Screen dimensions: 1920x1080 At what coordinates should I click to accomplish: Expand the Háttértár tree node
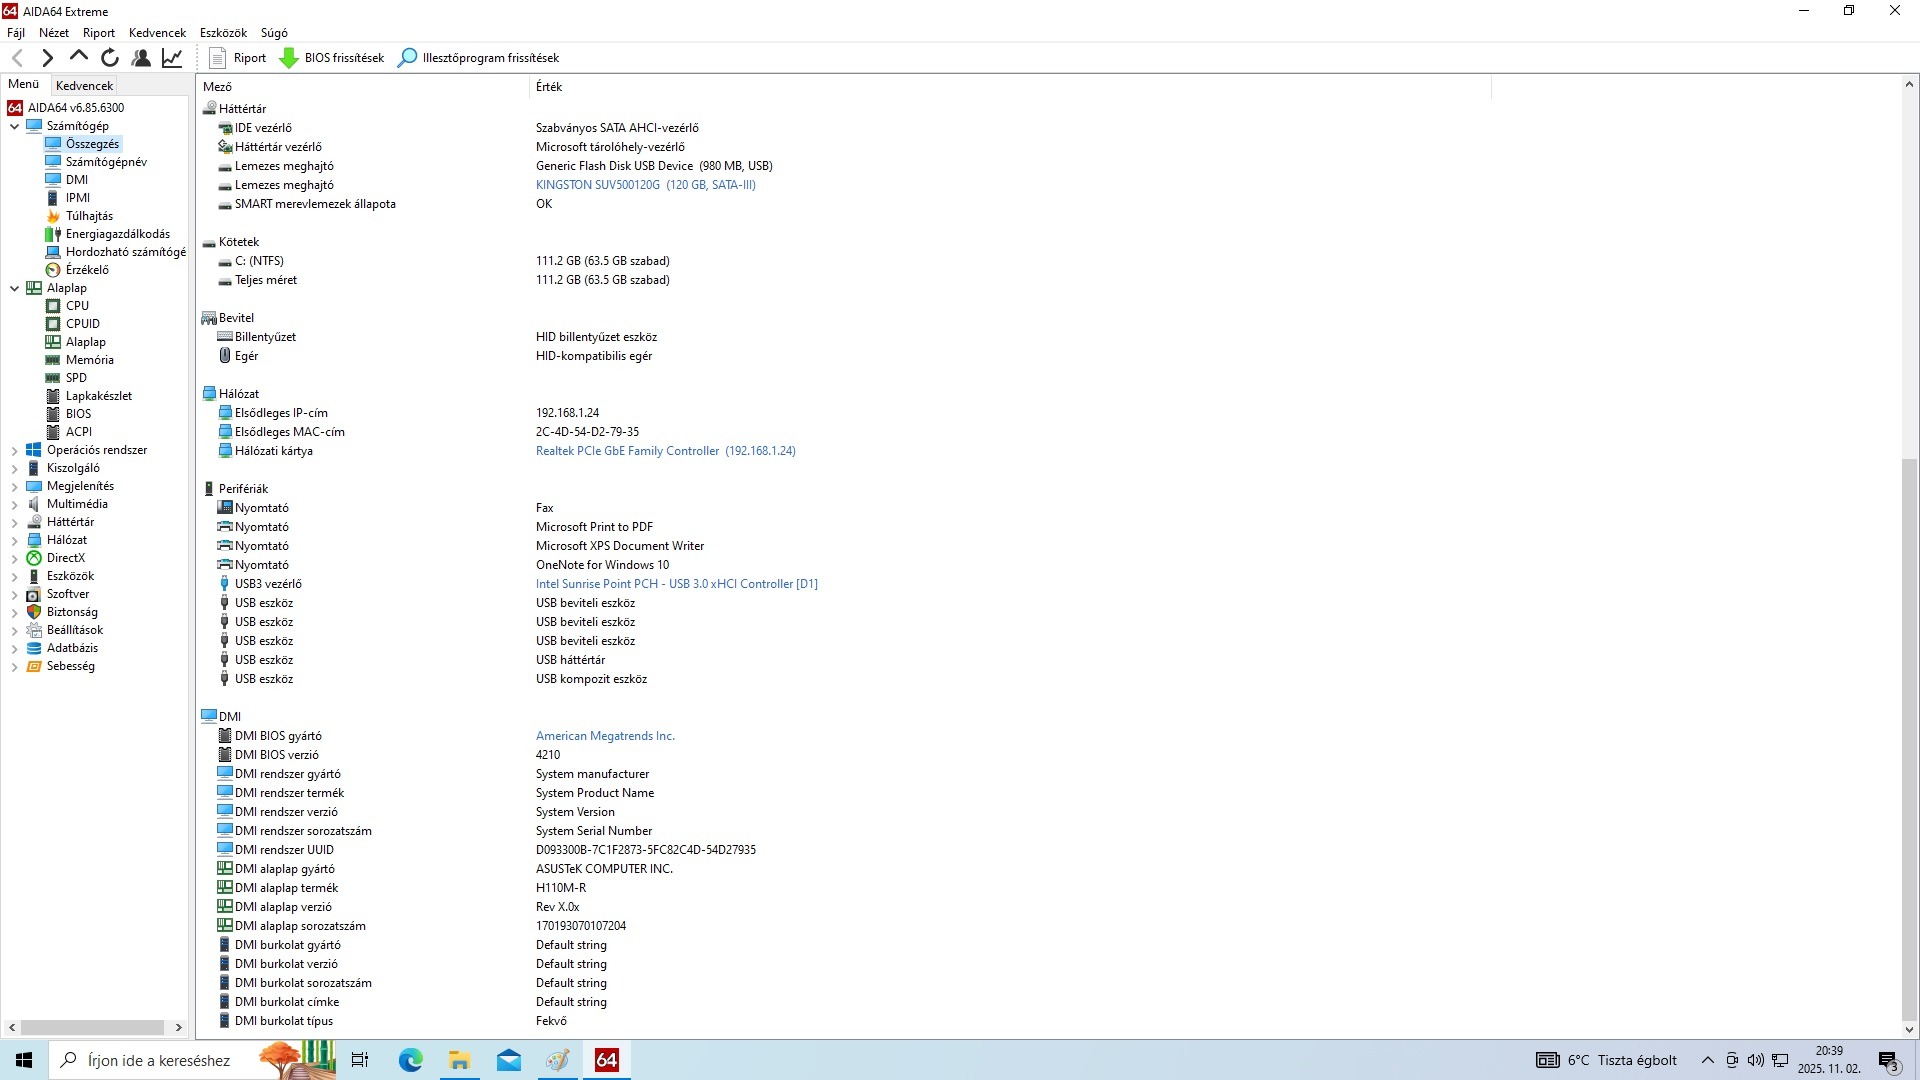point(14,522)
